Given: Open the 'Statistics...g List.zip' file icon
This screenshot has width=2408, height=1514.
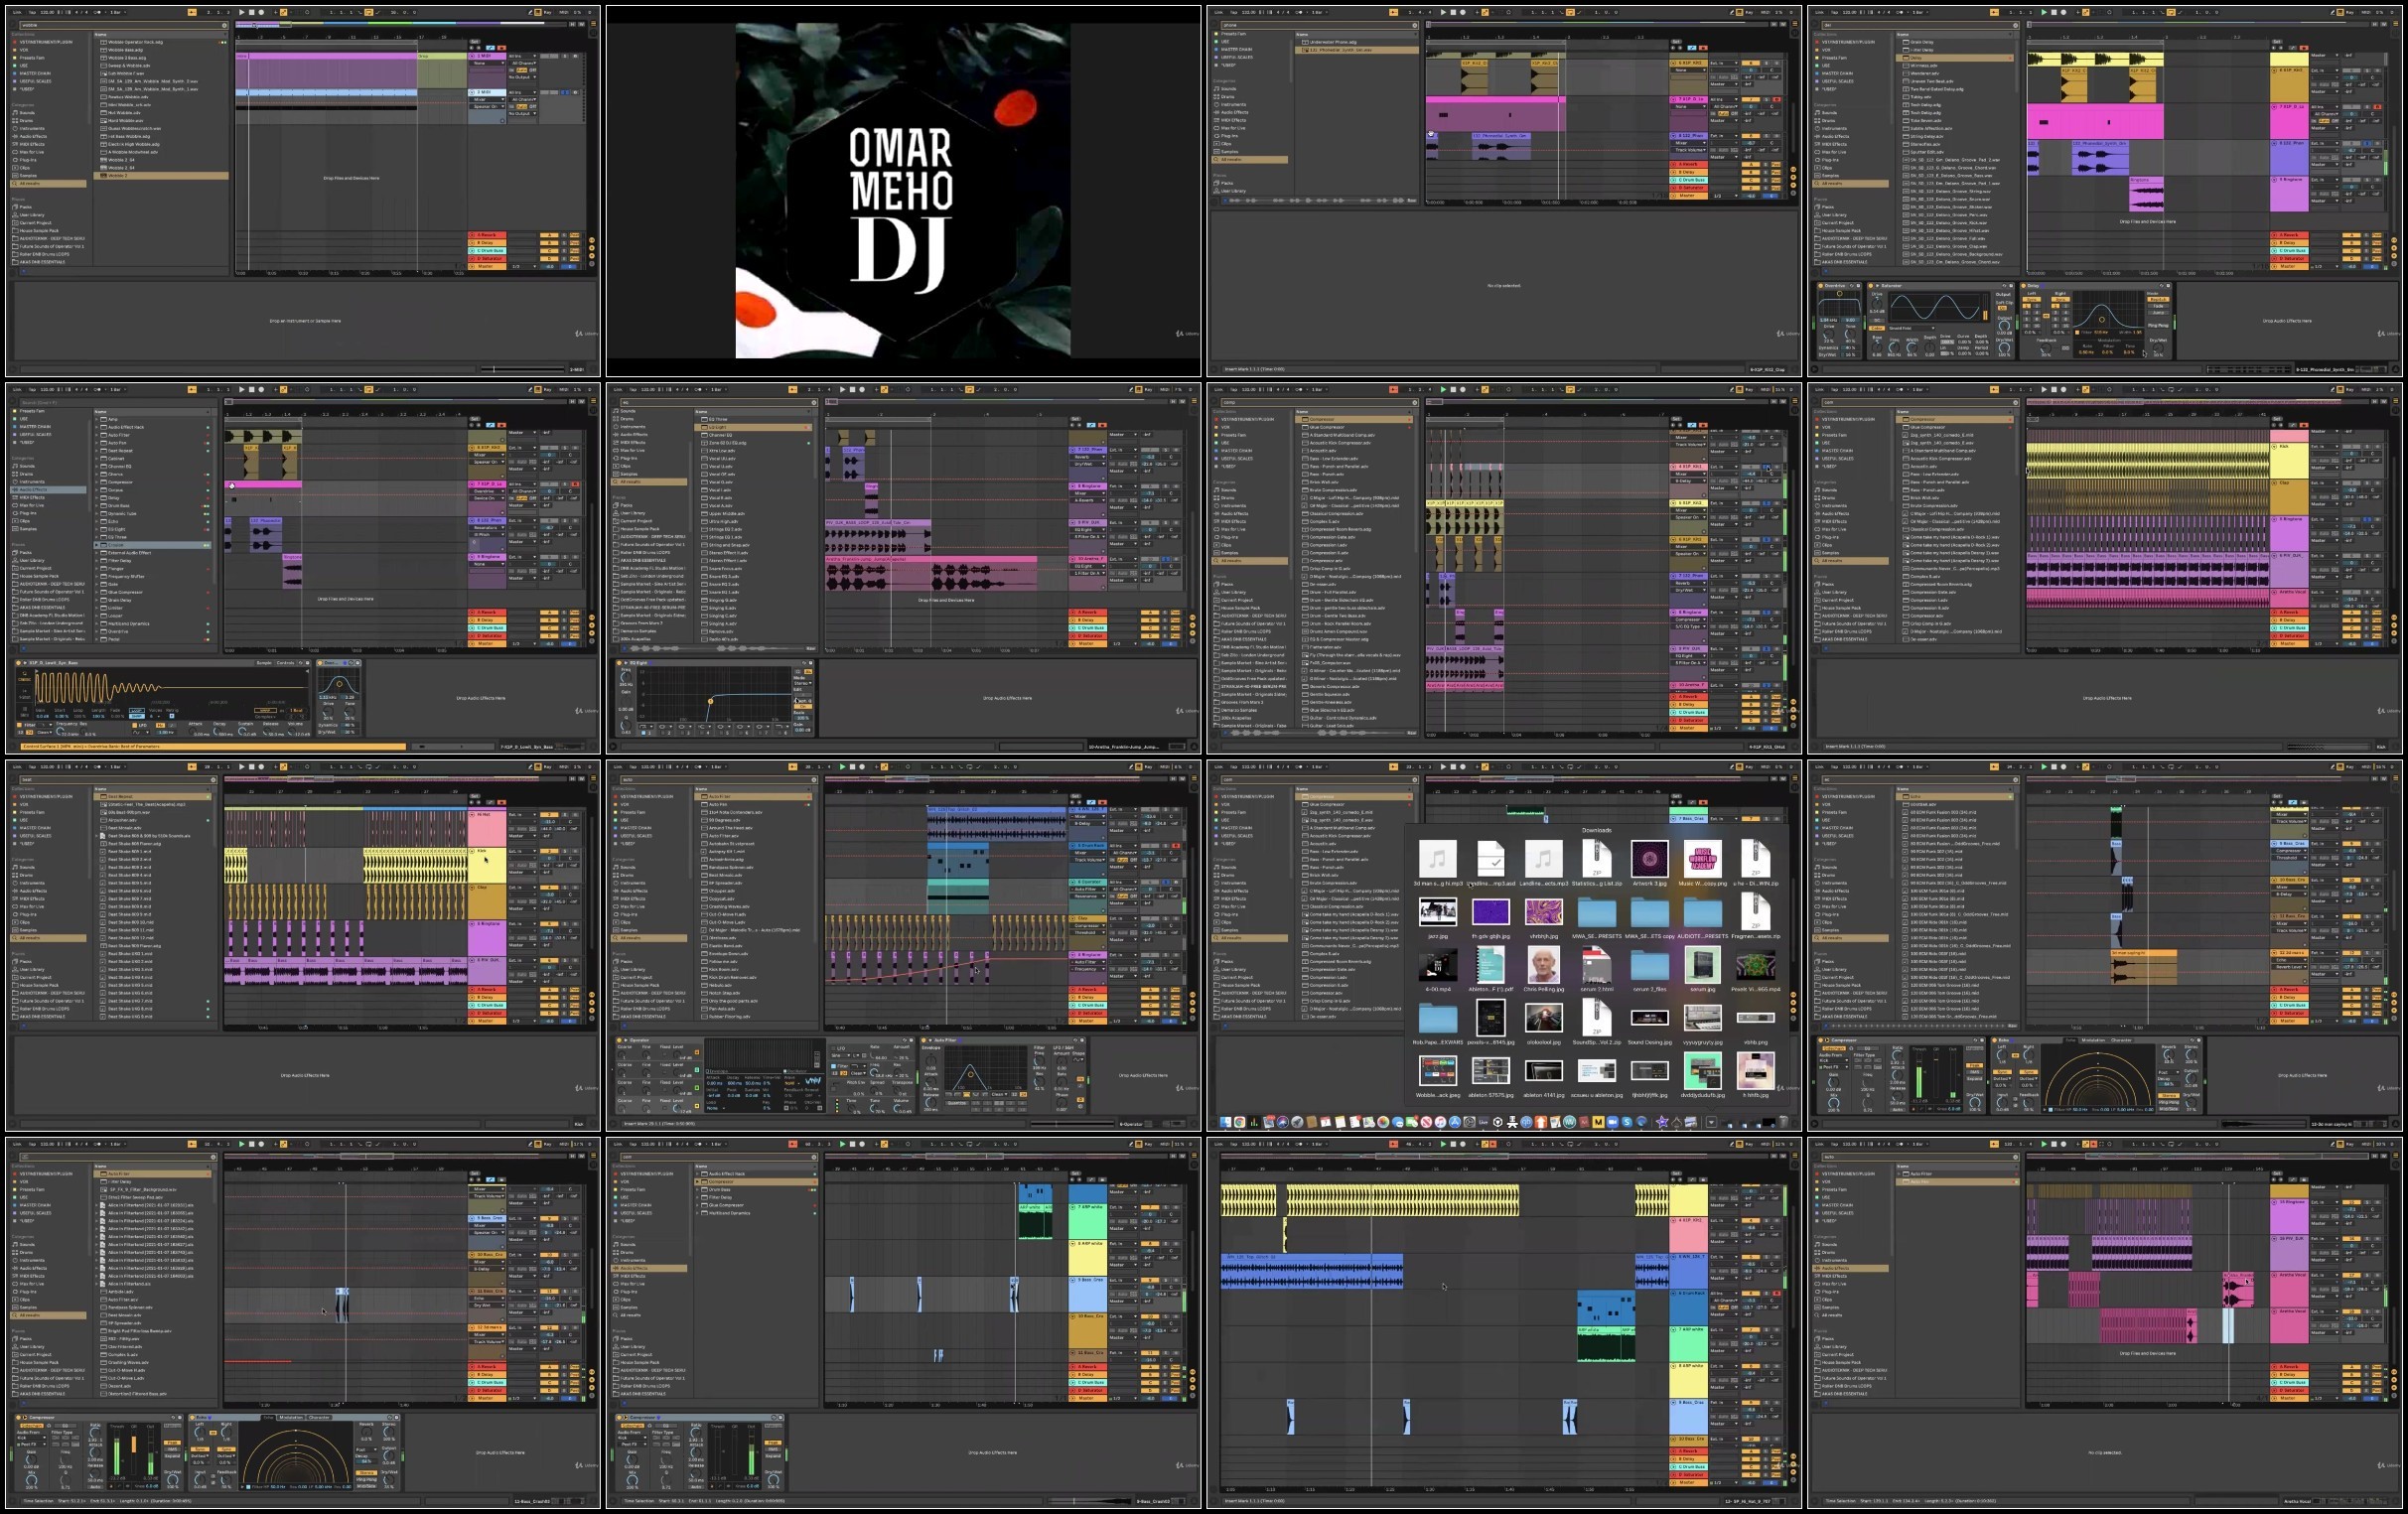Looking at the screenshot, I should tap(1597, 858).
